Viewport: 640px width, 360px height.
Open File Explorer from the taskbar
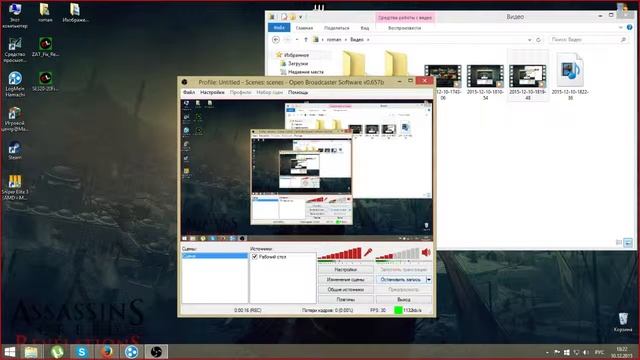[x=31, y=352]
